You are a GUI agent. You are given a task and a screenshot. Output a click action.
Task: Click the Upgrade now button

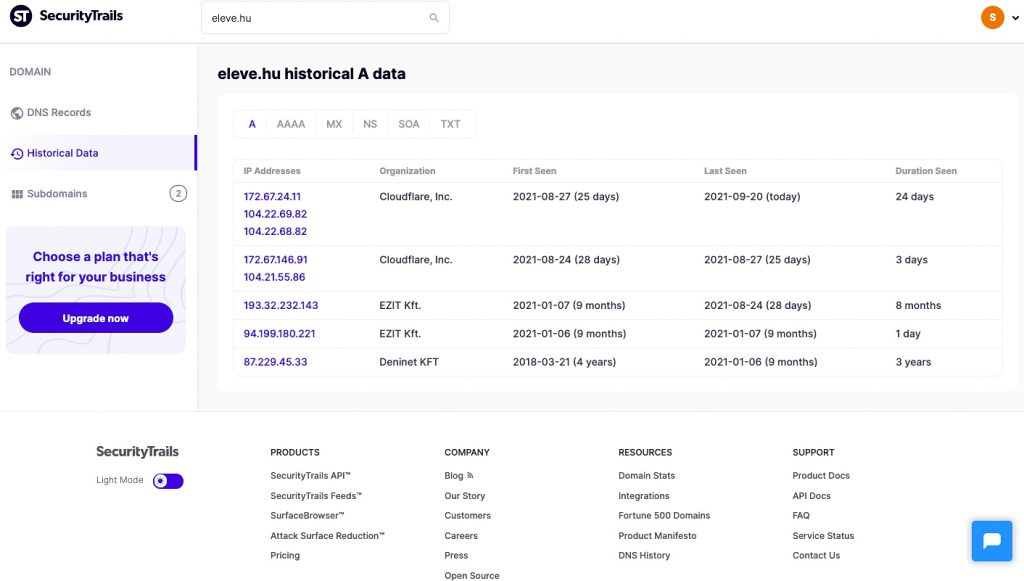tap(96, 318)
